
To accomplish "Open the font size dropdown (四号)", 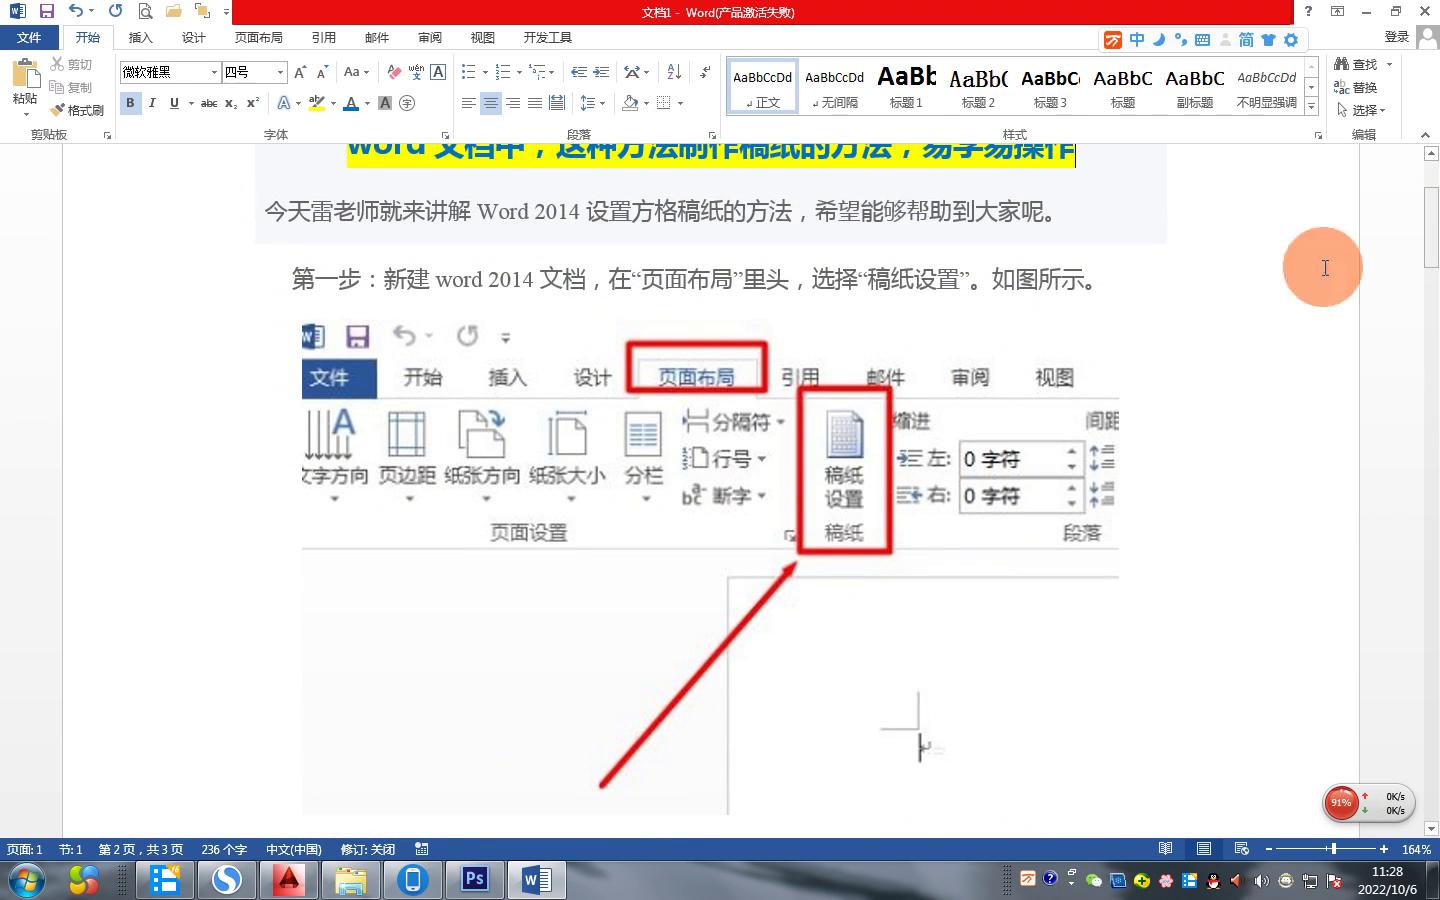I will 280,72.
